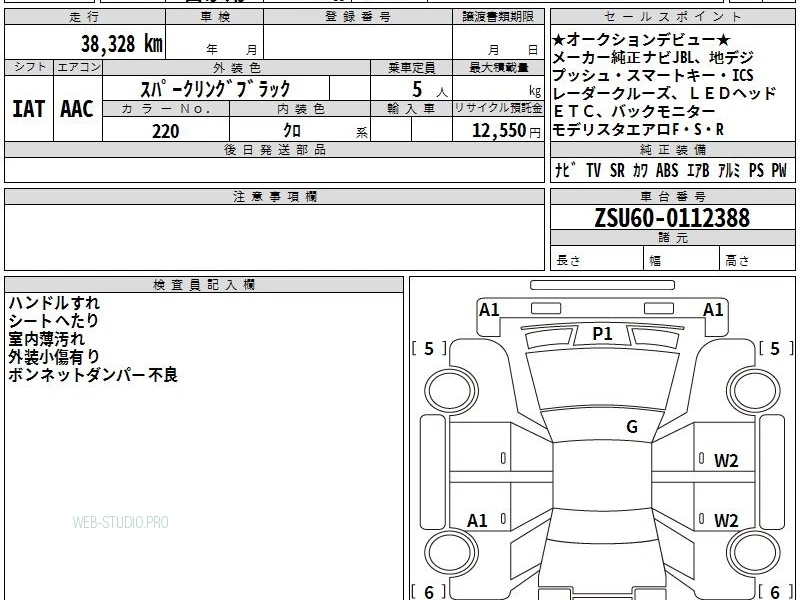Viewport: 800px width, 600px height.
Task: Click the 諸元 header
Action: (x=672, y=238)
